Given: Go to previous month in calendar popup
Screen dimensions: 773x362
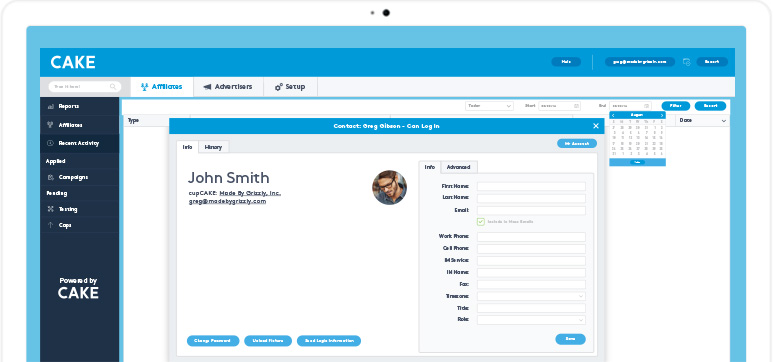Looking at the screenshot, I should 613,115.
